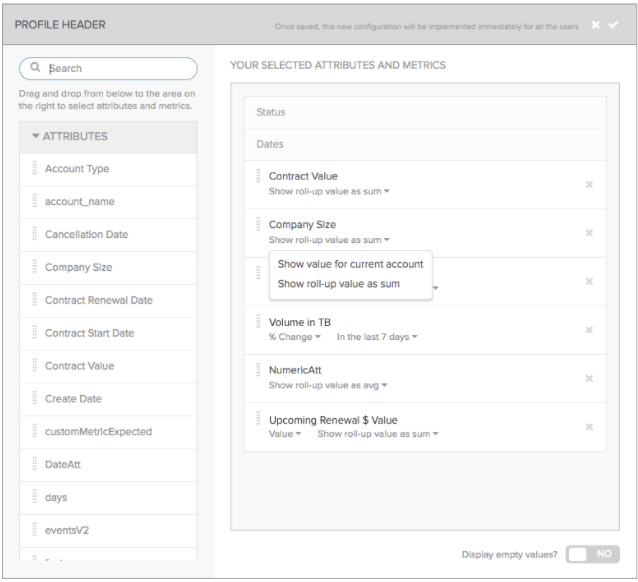Grab drag handle of account_name attribute
The height and width of the screenshot is (582, 638).
[35, 201]
